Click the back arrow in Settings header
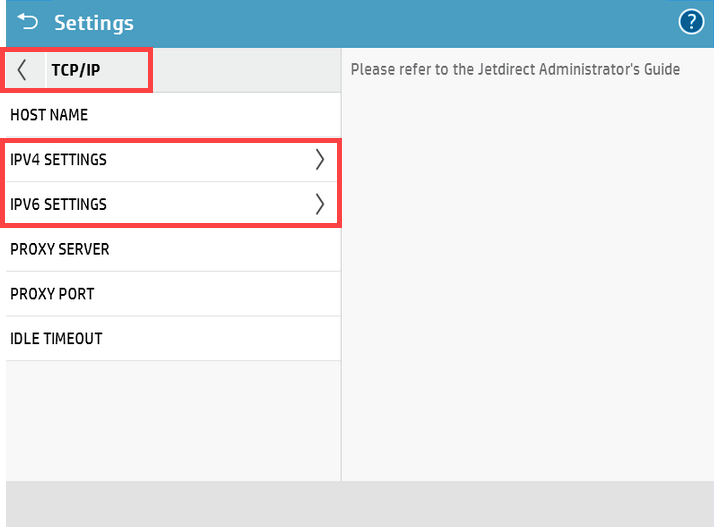 click(27, 22)
